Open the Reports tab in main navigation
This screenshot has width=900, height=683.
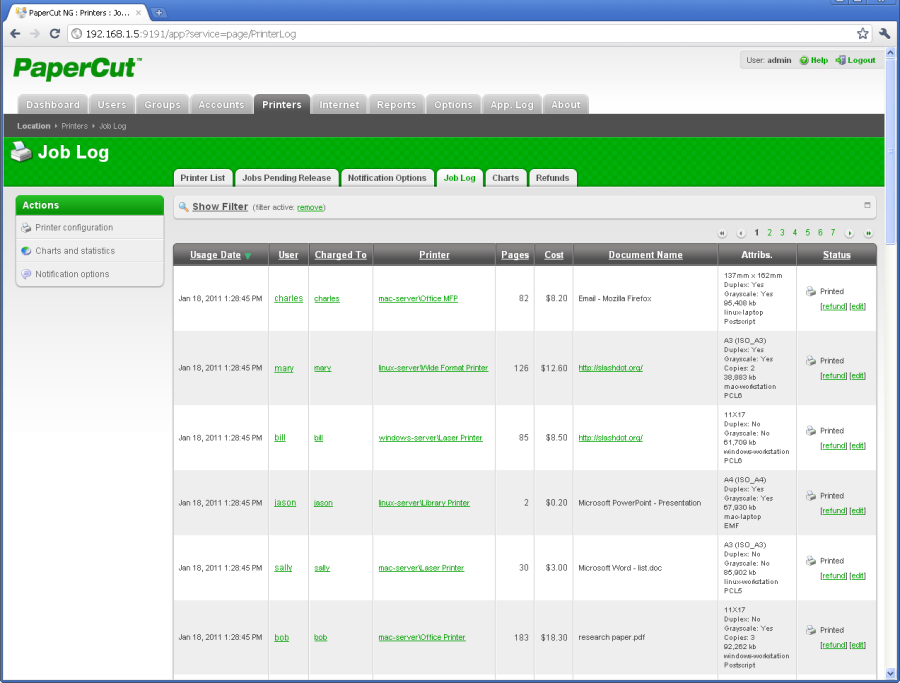396,104
